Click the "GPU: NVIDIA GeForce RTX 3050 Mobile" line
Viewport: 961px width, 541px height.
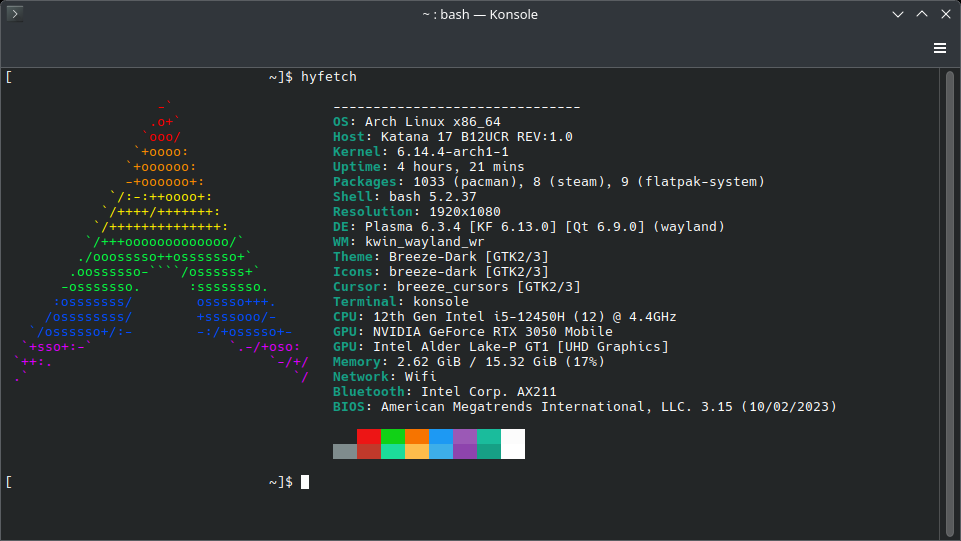[x=473, y=331]
